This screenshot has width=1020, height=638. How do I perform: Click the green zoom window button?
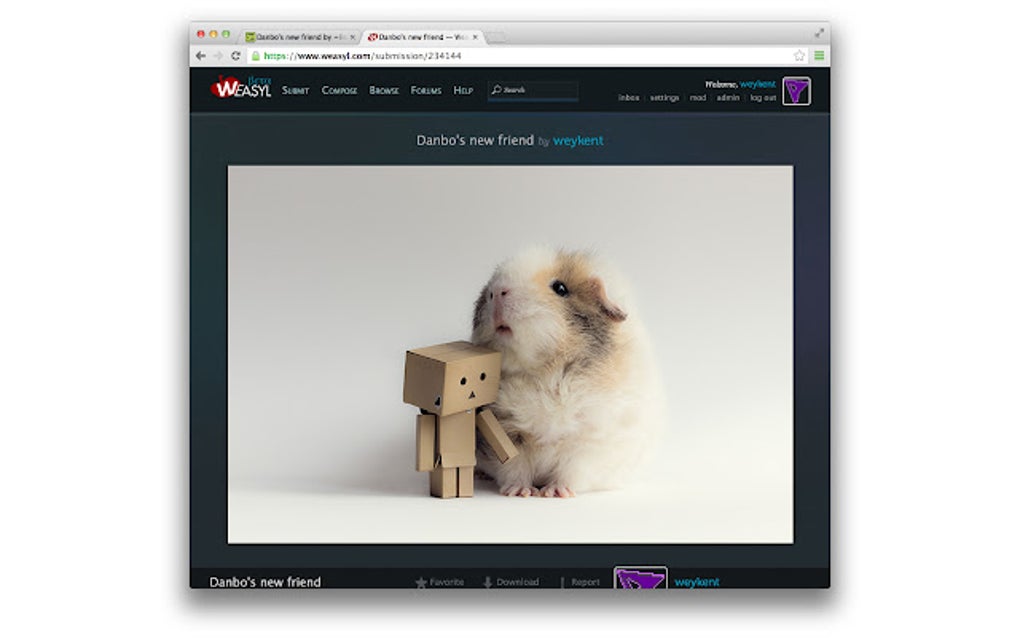[x=226, y=34]
